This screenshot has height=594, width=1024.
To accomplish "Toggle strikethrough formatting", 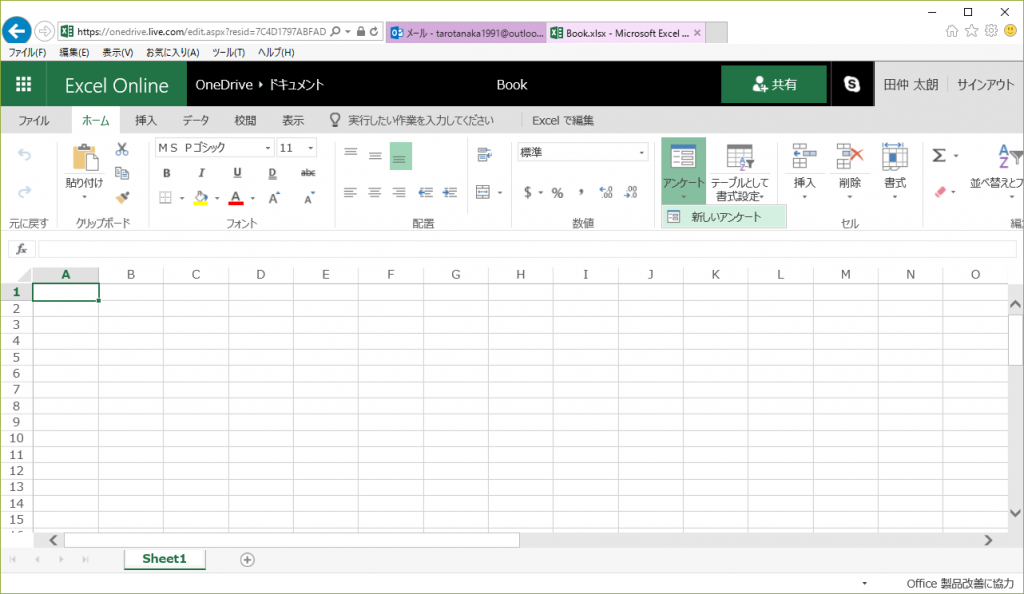I will click(308, 173).
